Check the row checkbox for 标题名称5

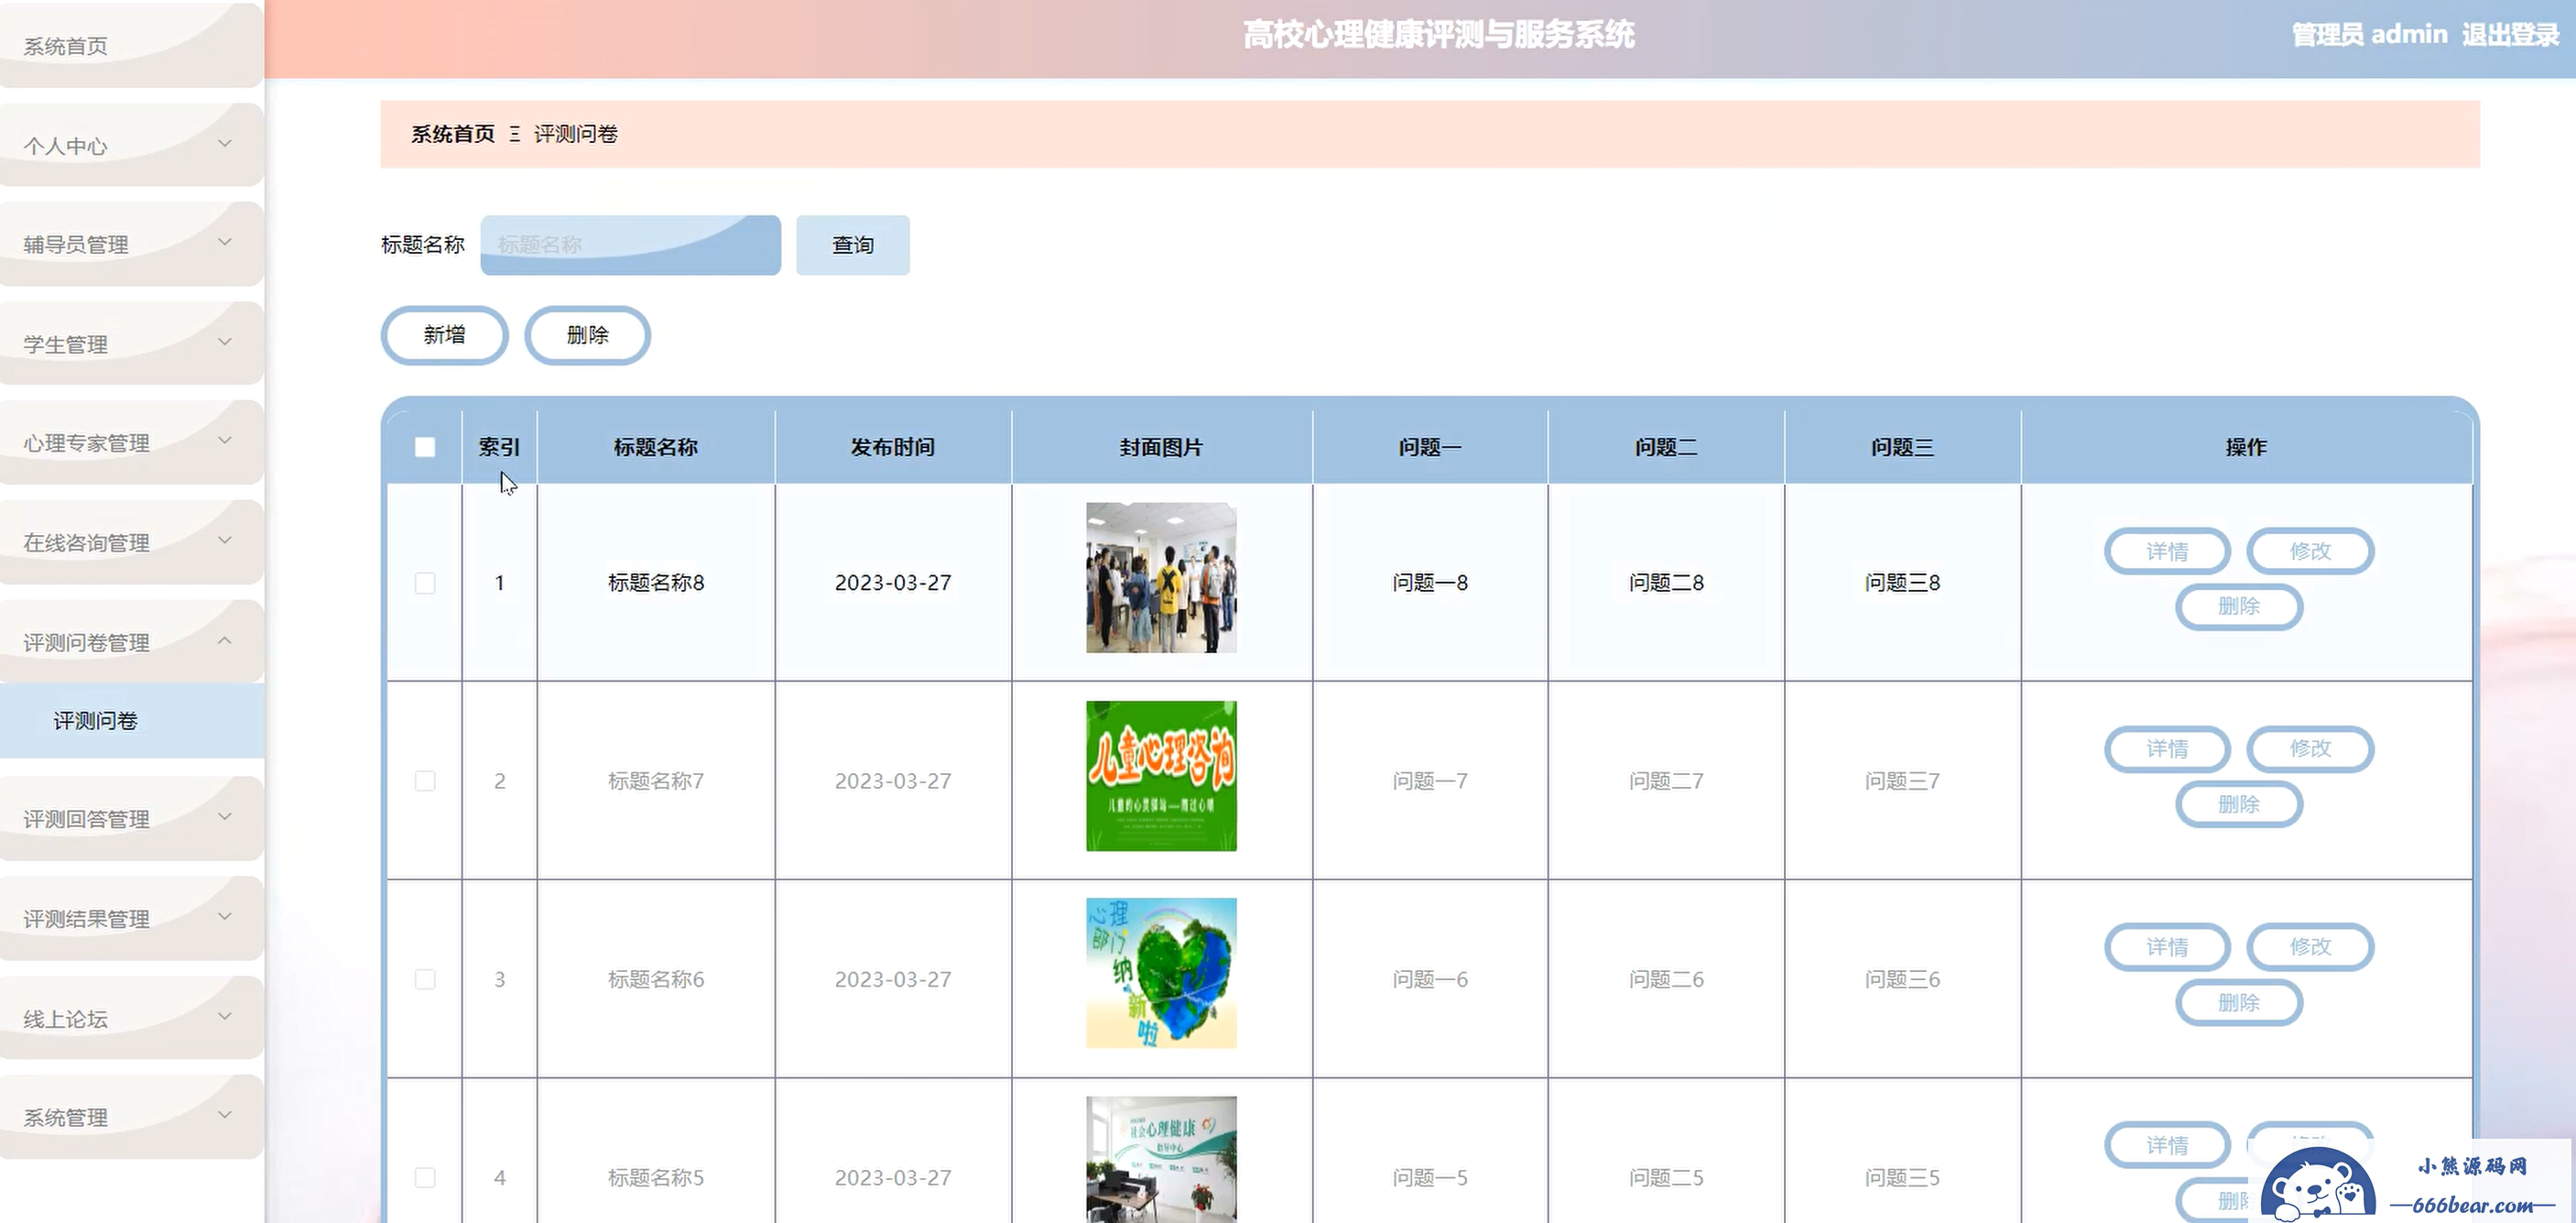pos(425,1177)
